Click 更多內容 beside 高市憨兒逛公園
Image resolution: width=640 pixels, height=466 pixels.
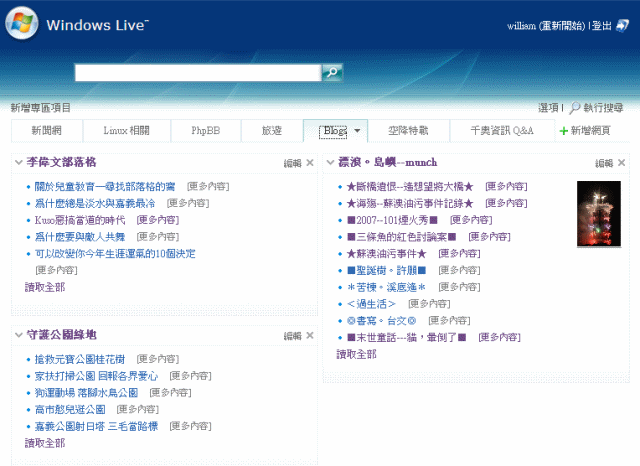coord(138,409)
